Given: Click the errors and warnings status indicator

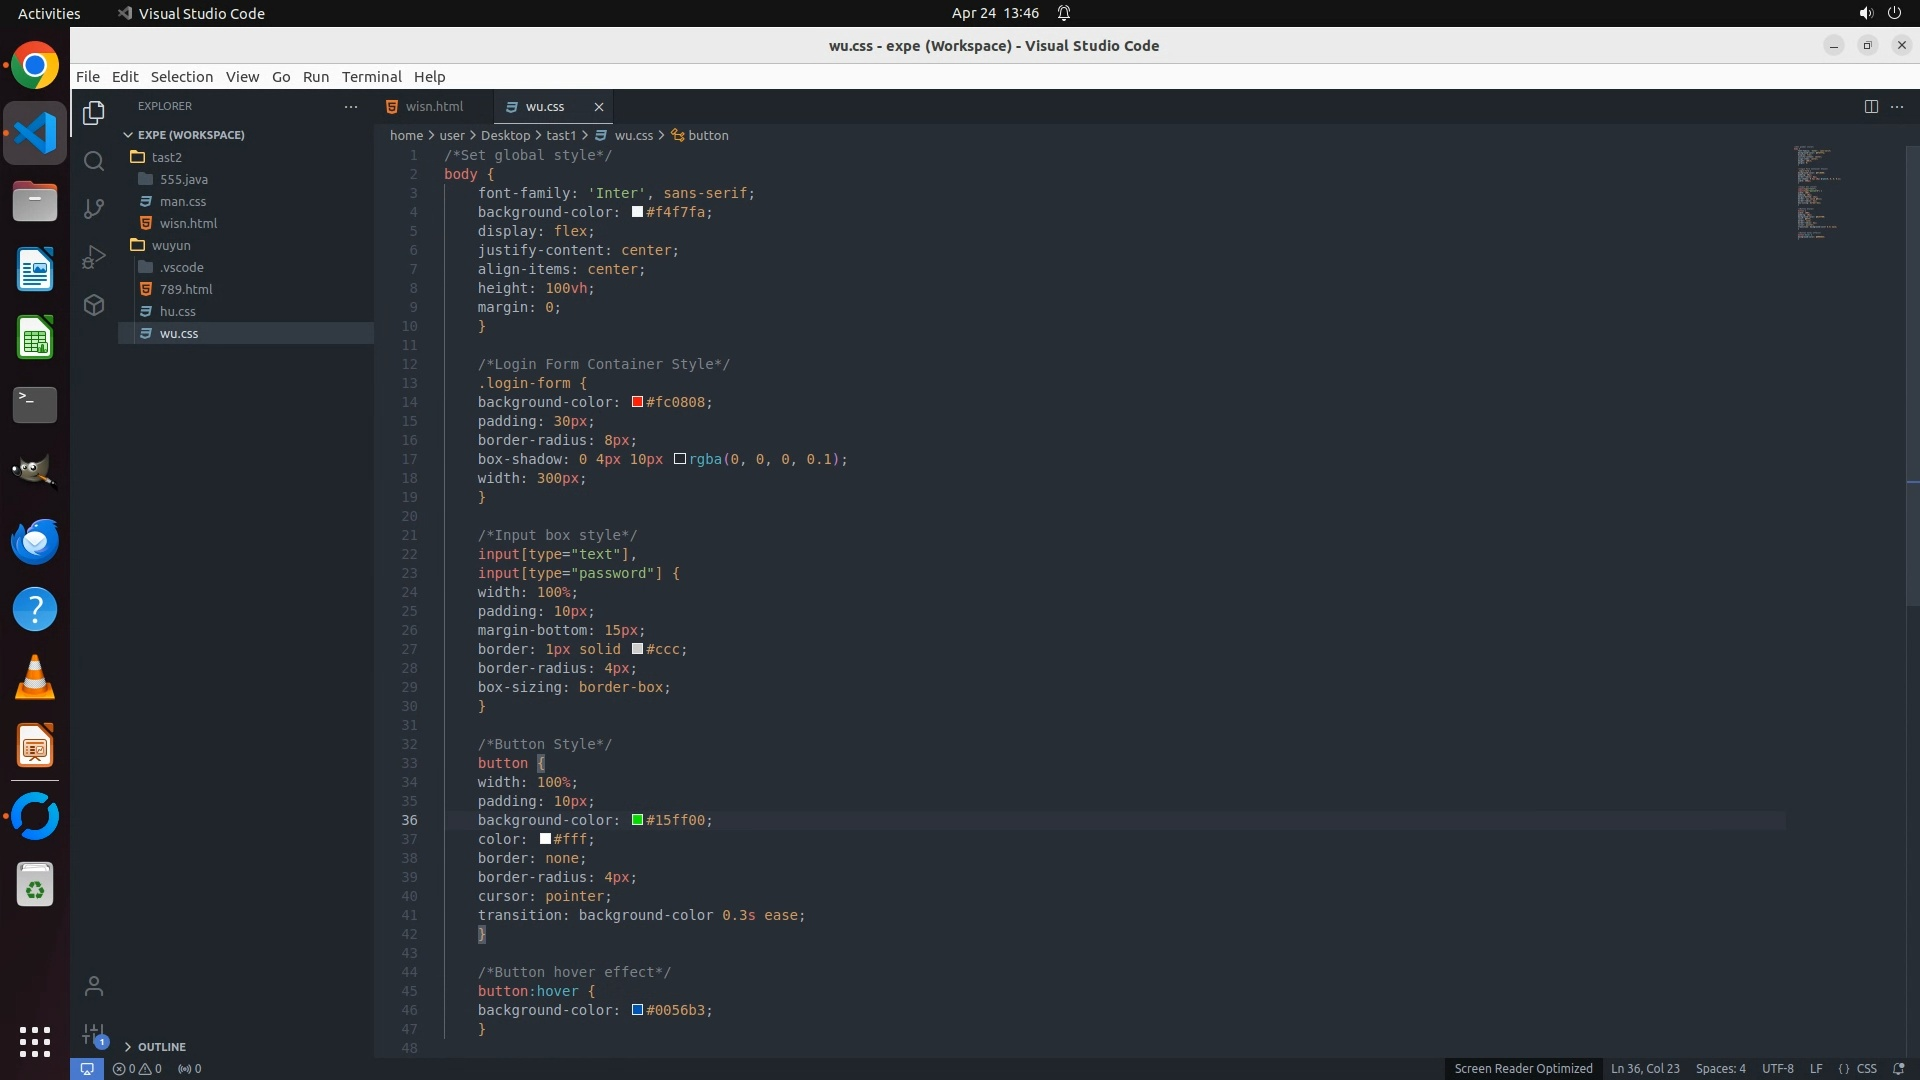Looking at the screenshot, I should [x=137, y=1068].
